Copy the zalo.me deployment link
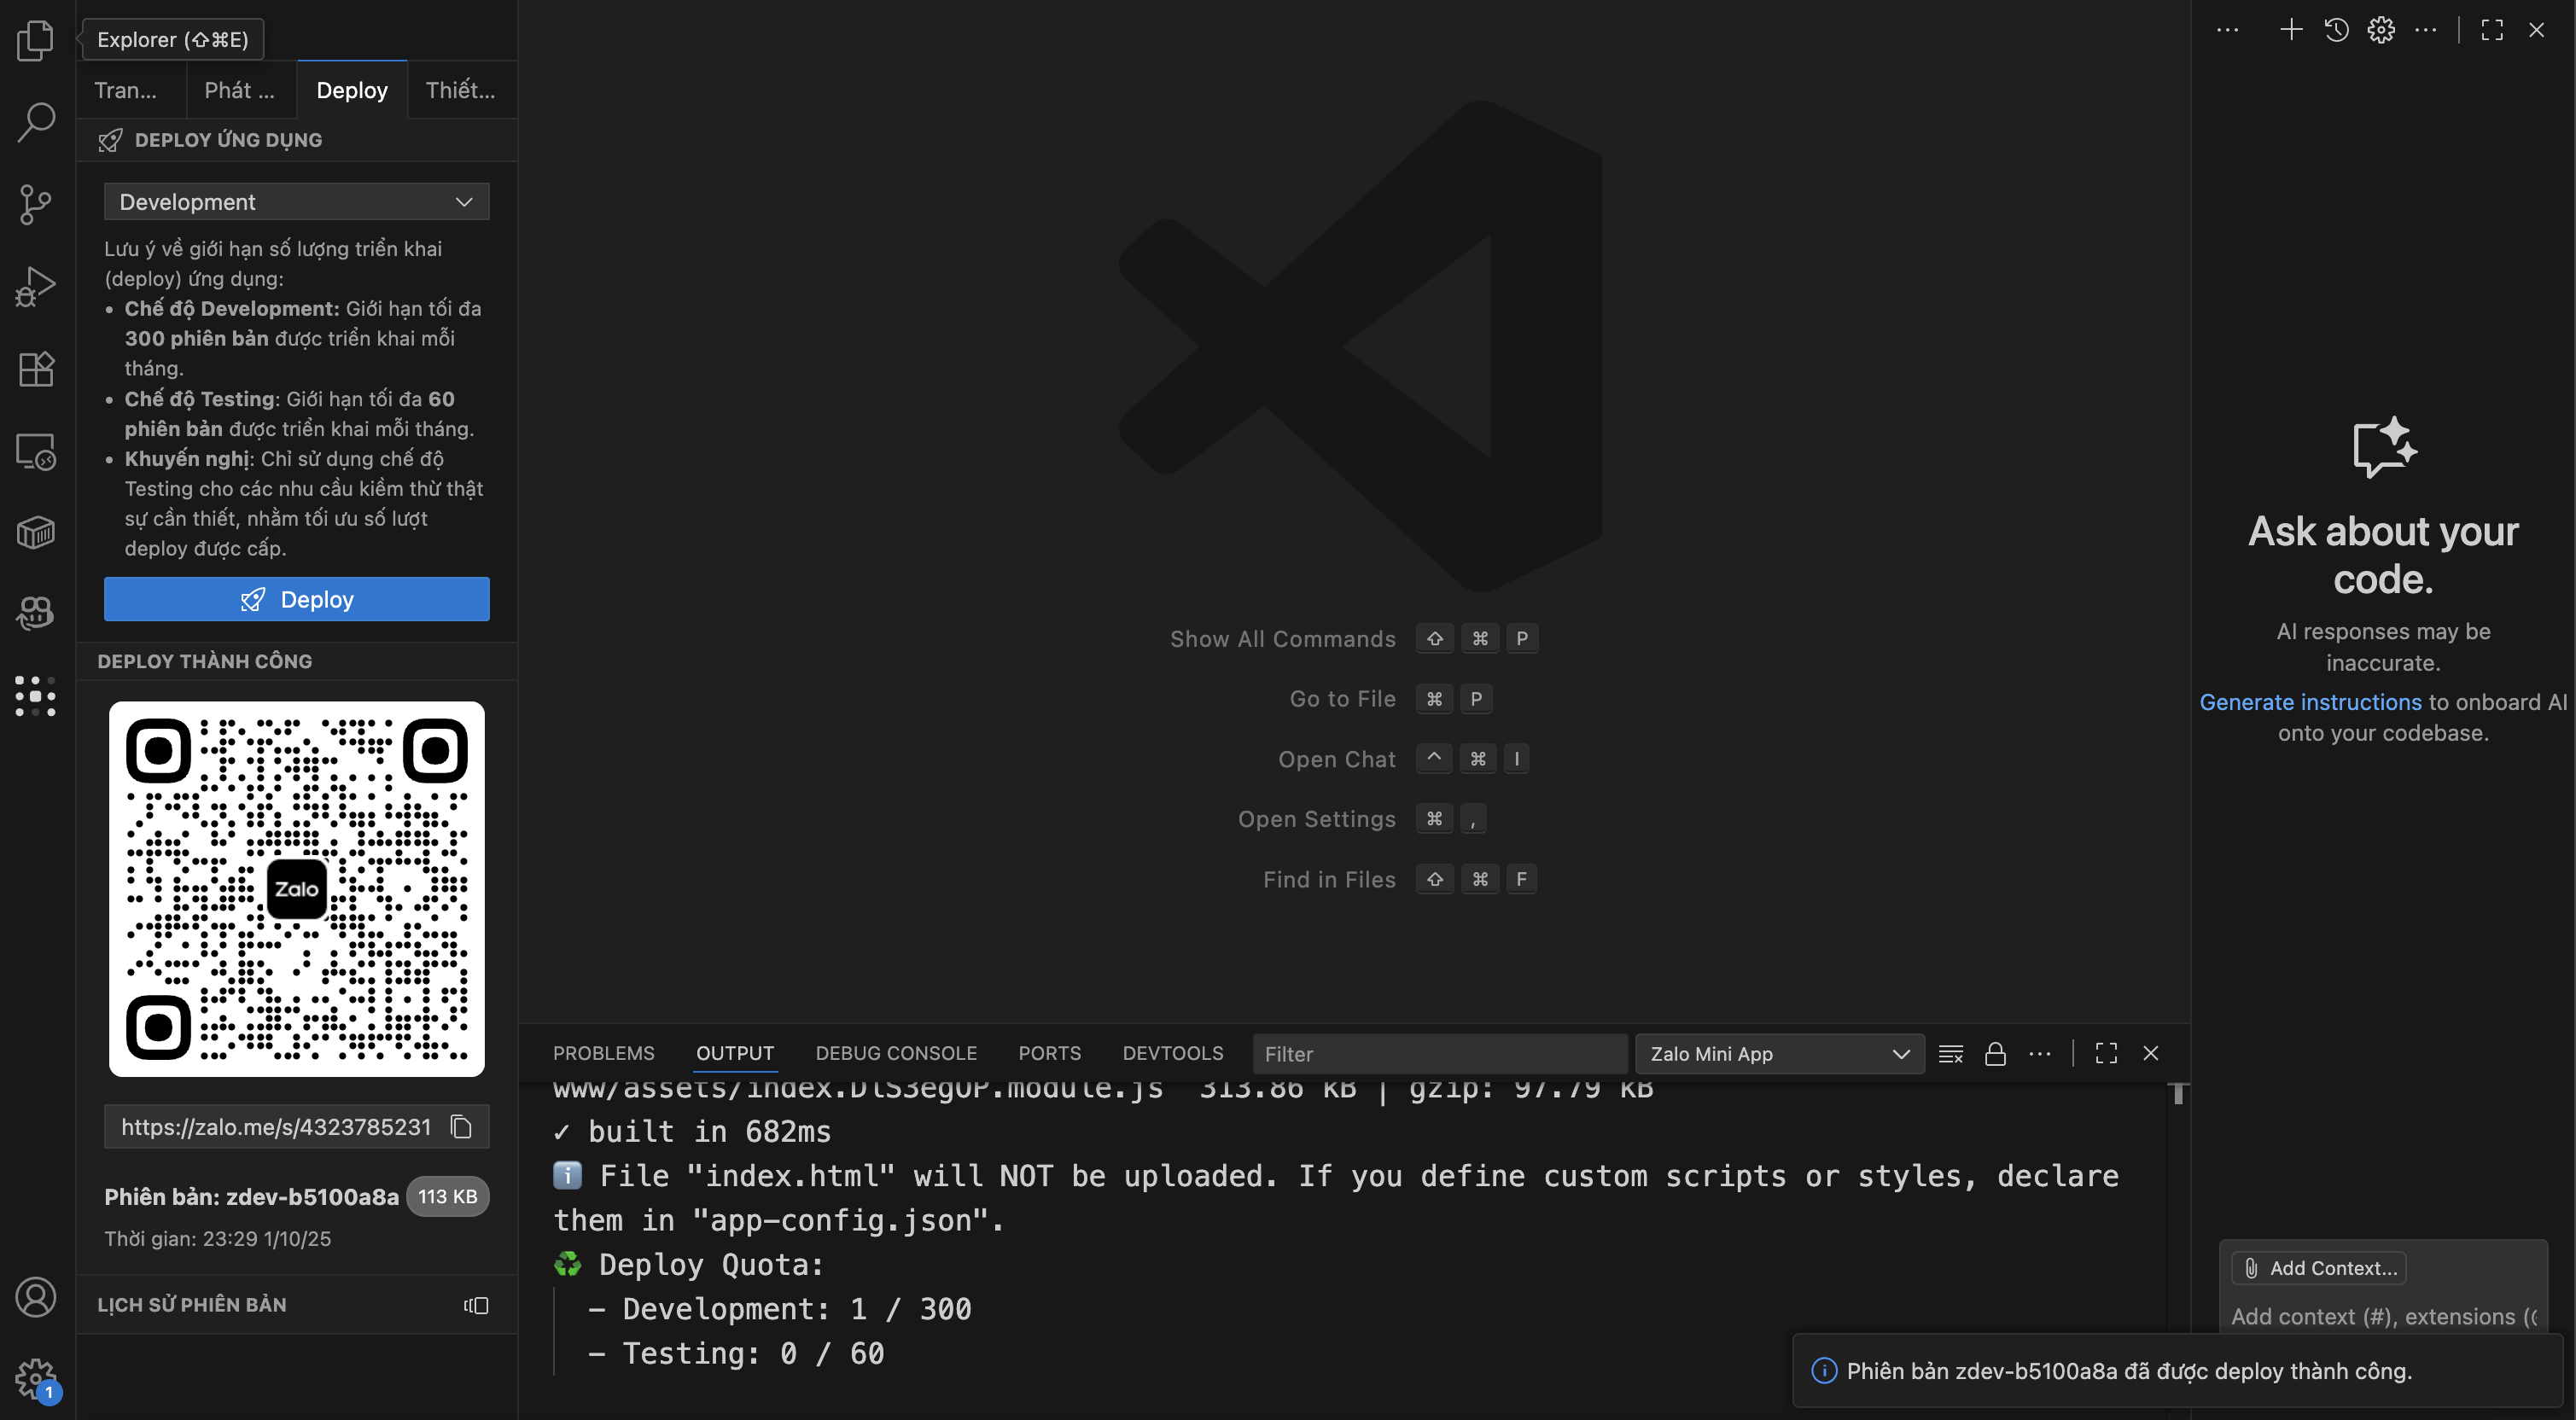The height and width of the screenshot is (1420, 2576). [461, 1126]
